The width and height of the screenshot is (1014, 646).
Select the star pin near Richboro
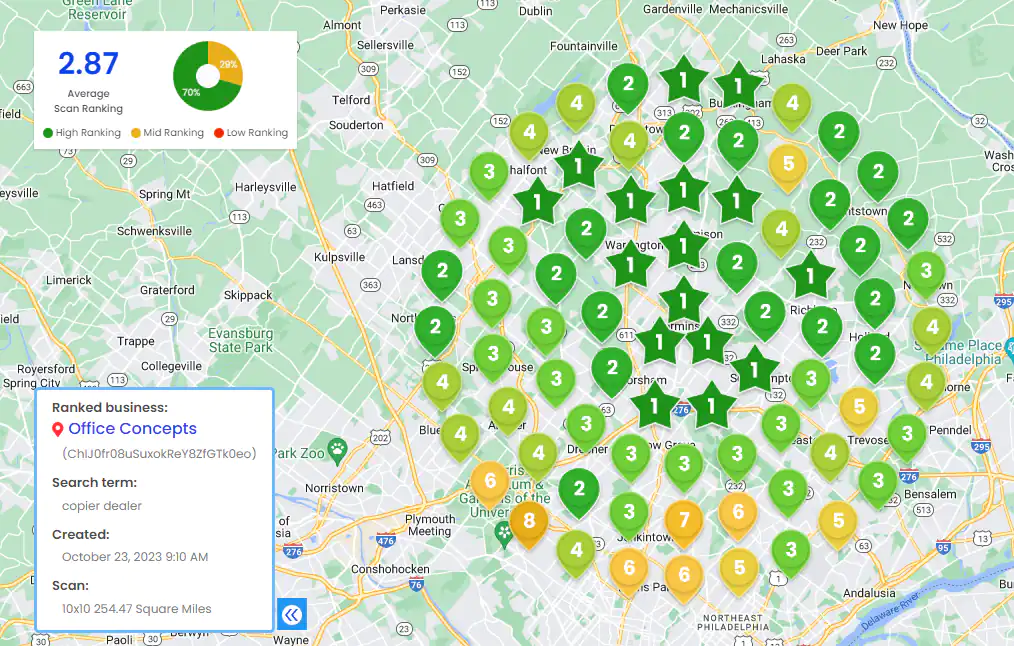point(810,274)
